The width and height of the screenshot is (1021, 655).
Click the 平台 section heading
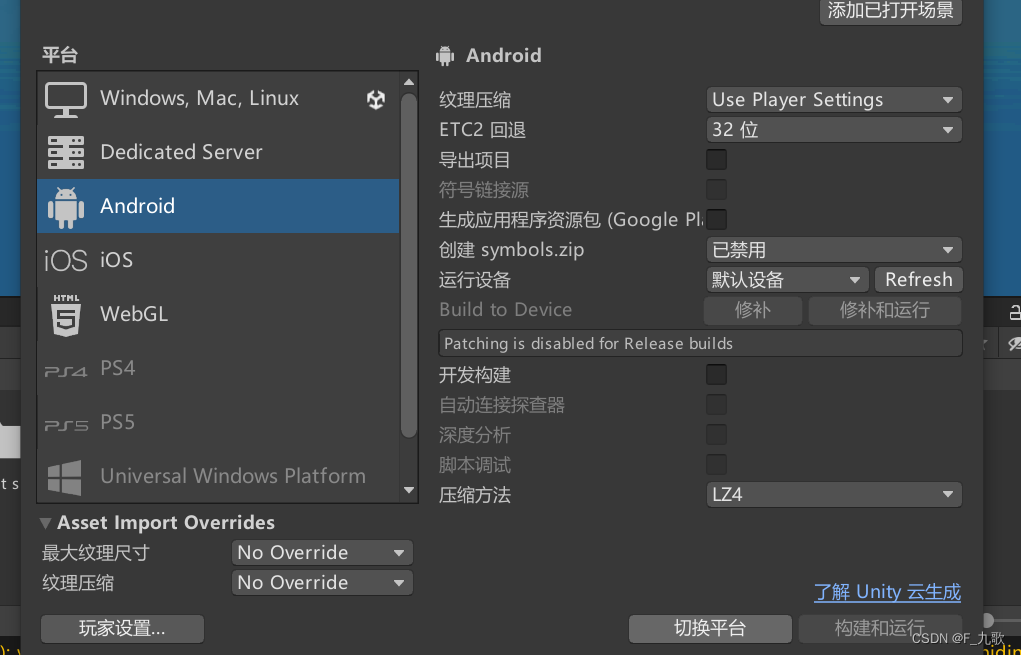[60, 55]
